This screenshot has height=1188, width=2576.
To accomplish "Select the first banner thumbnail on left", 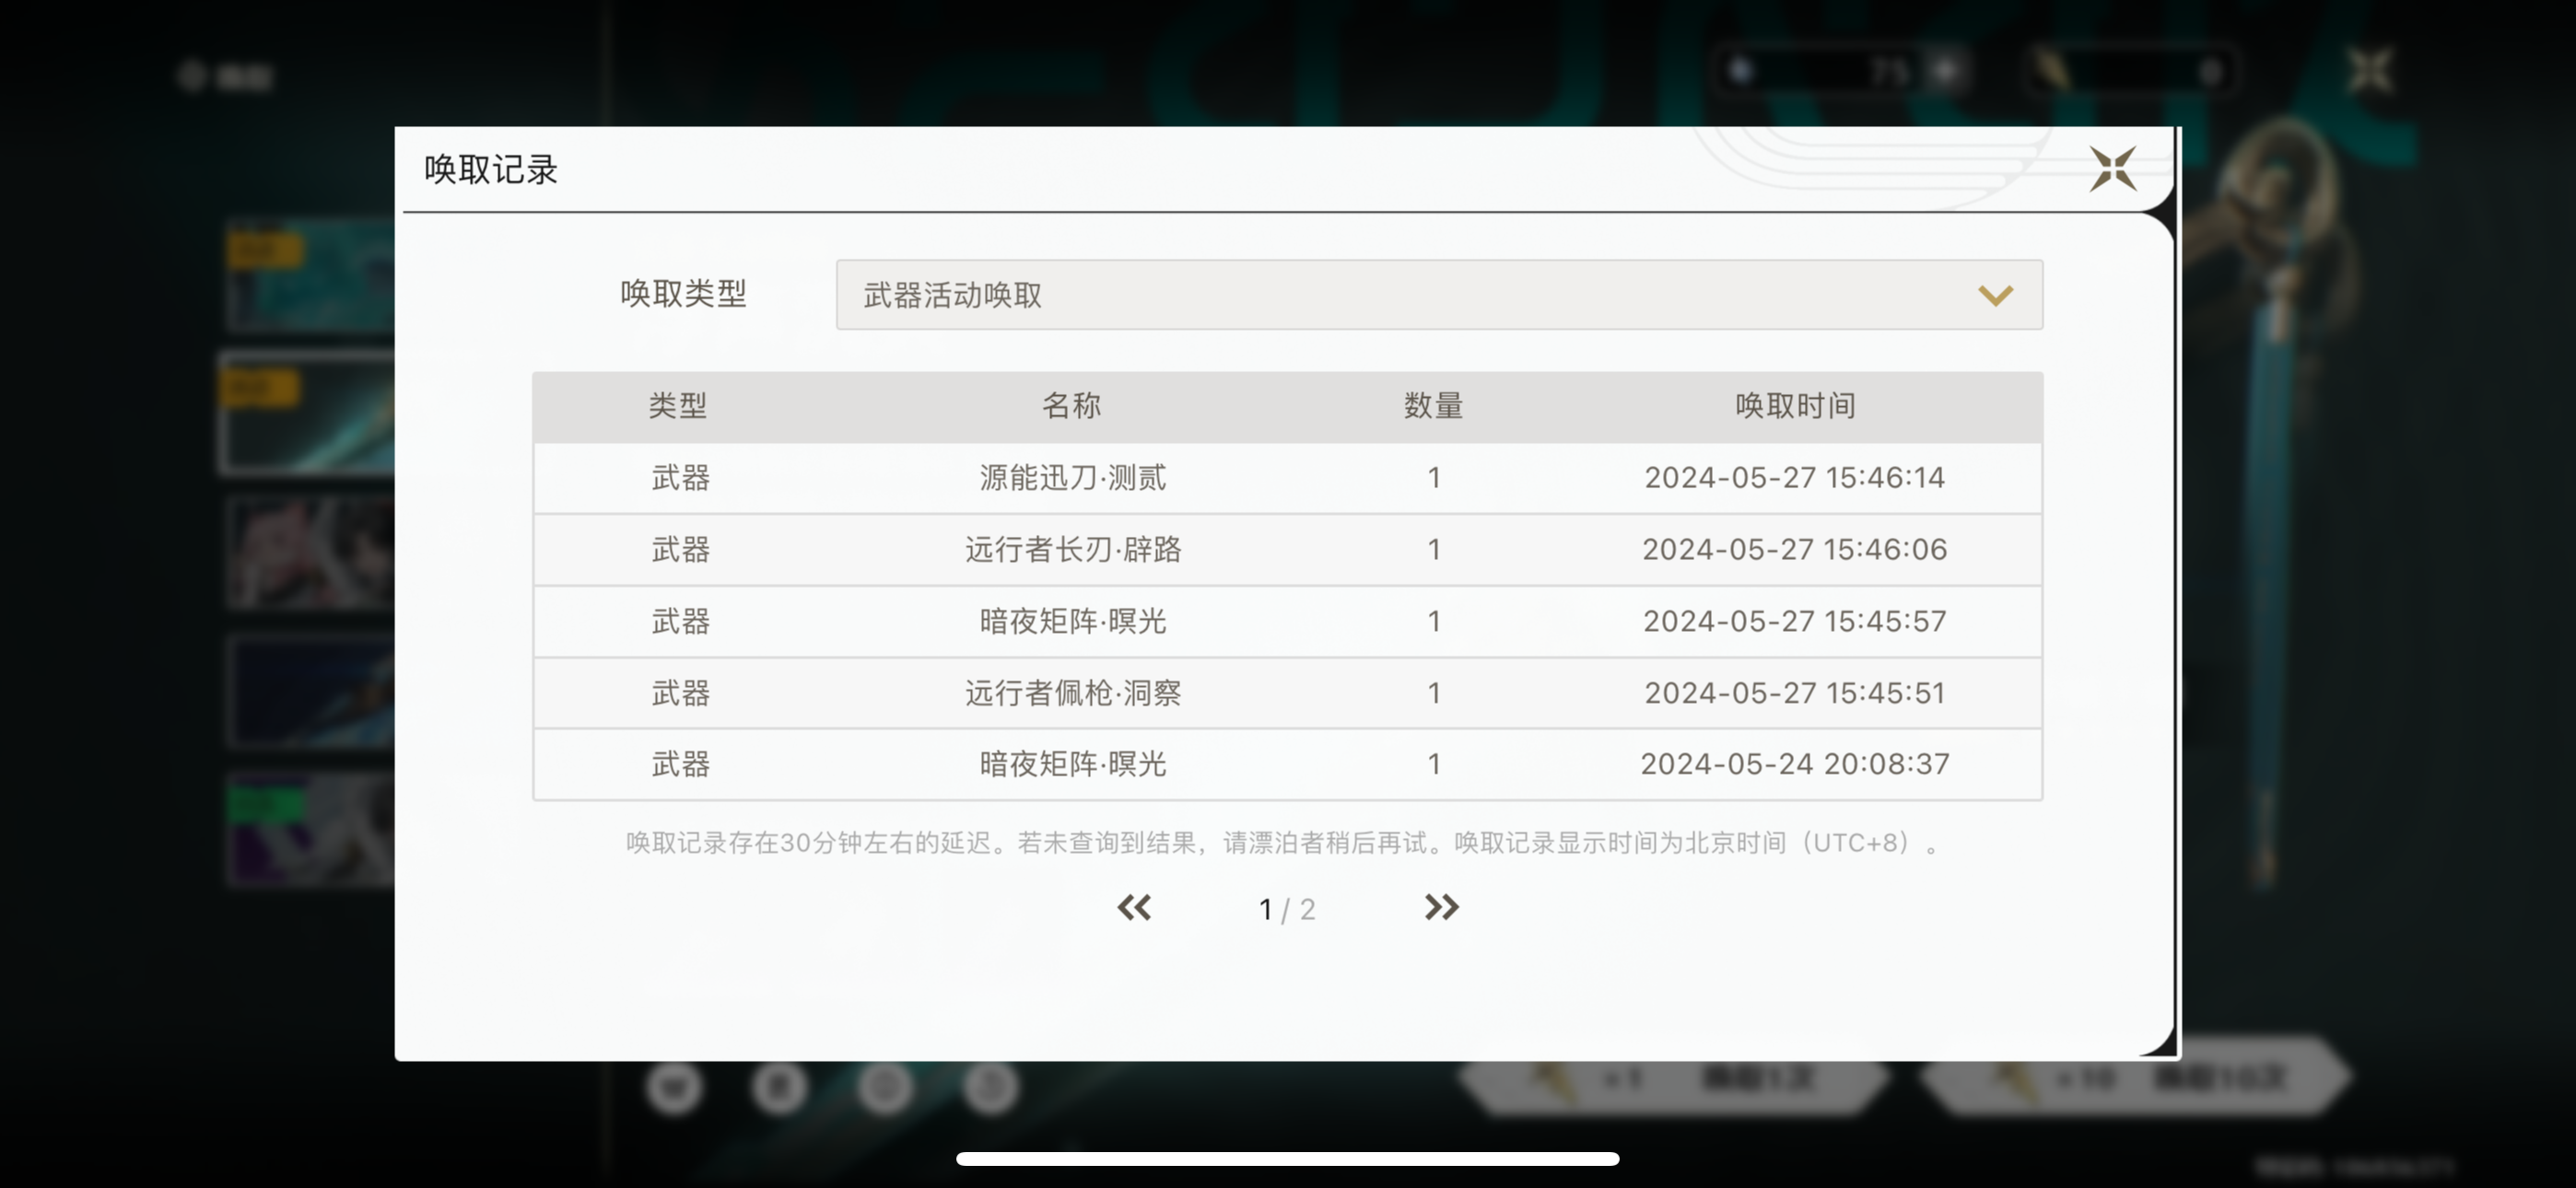I will (310, 275).
